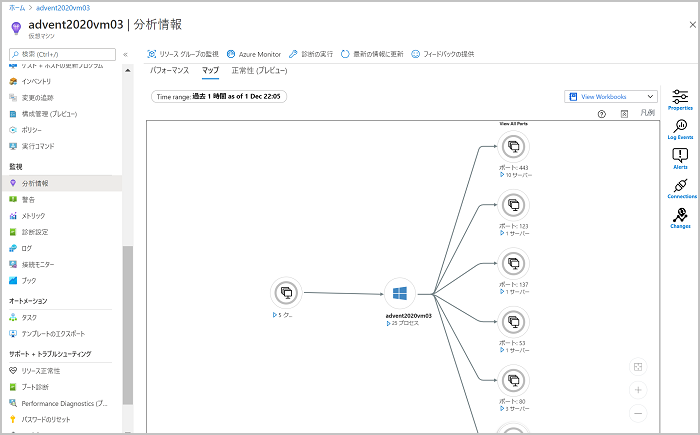This screenshot has width=700, height=435.
Task: Change the Time range filter
Action: [219, 96]
